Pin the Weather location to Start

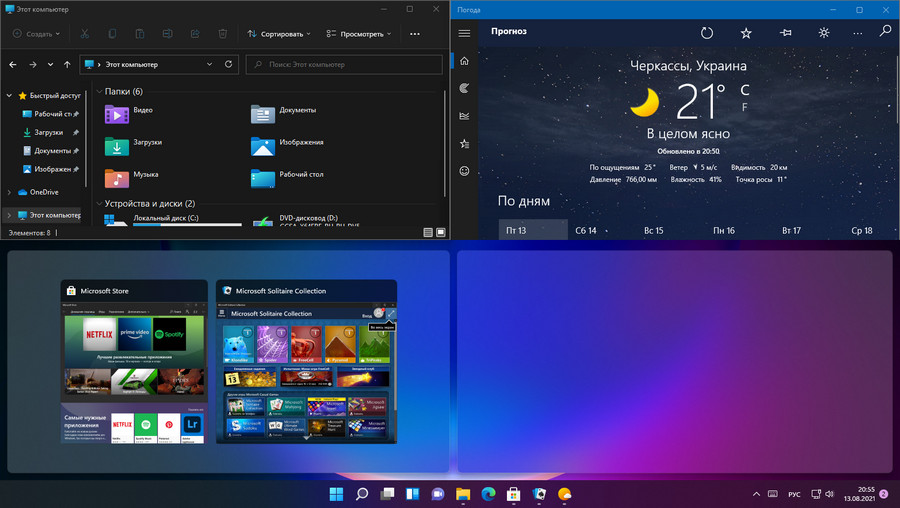[786, 33]
